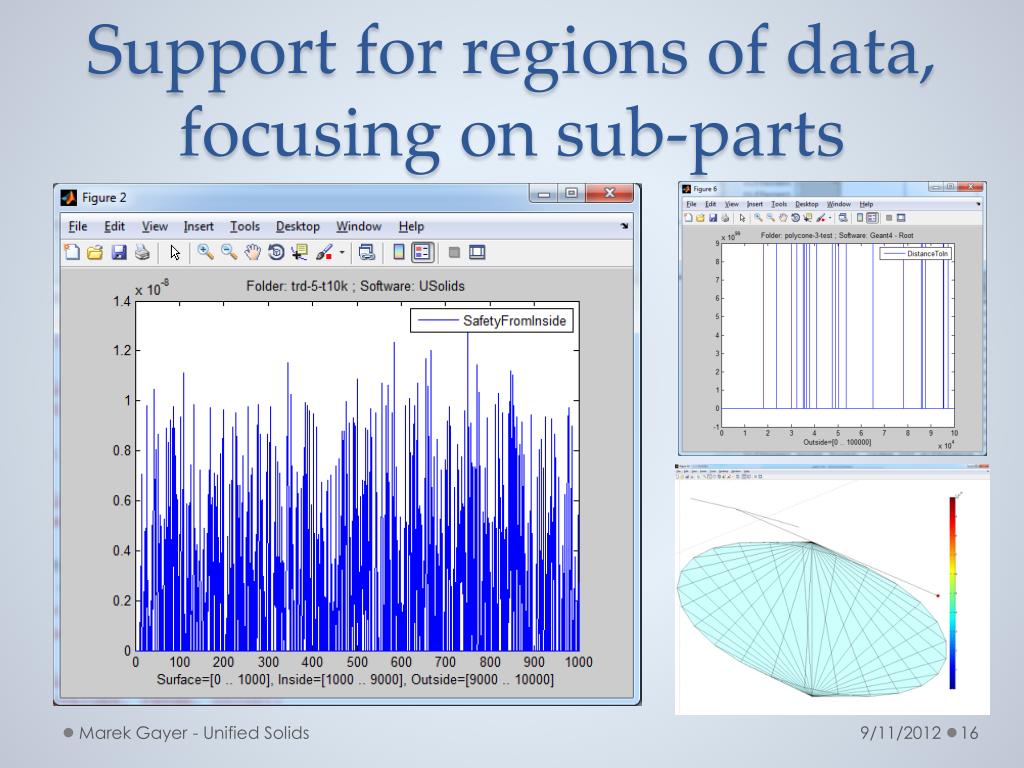
Task: Open Insert menu in Figure 6
Action: click(755, 204)
